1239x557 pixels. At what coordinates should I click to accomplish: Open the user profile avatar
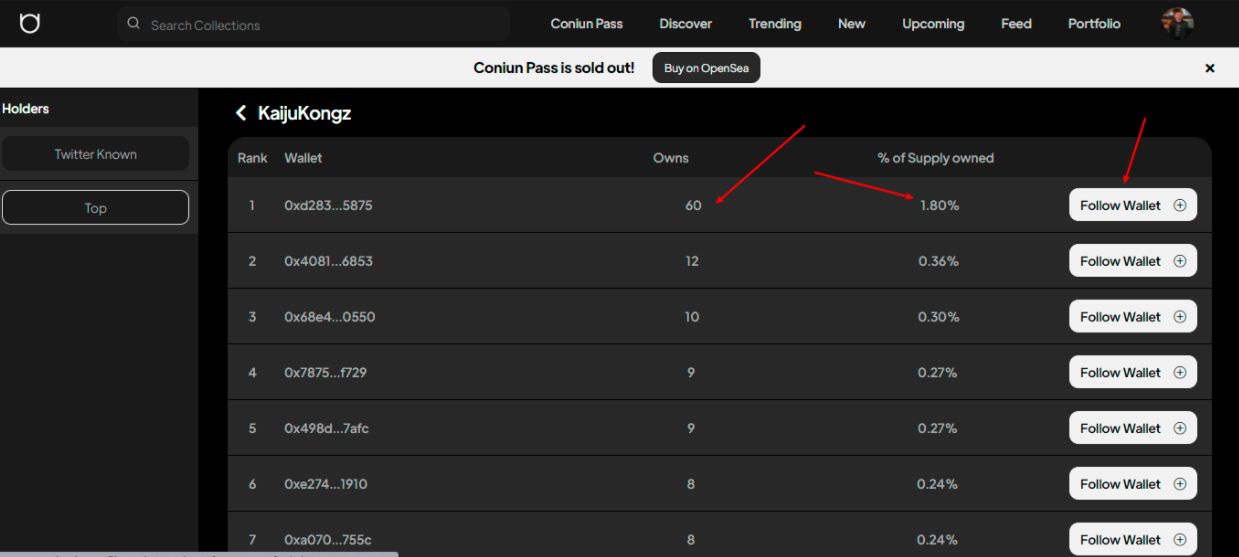(1177, 23)
